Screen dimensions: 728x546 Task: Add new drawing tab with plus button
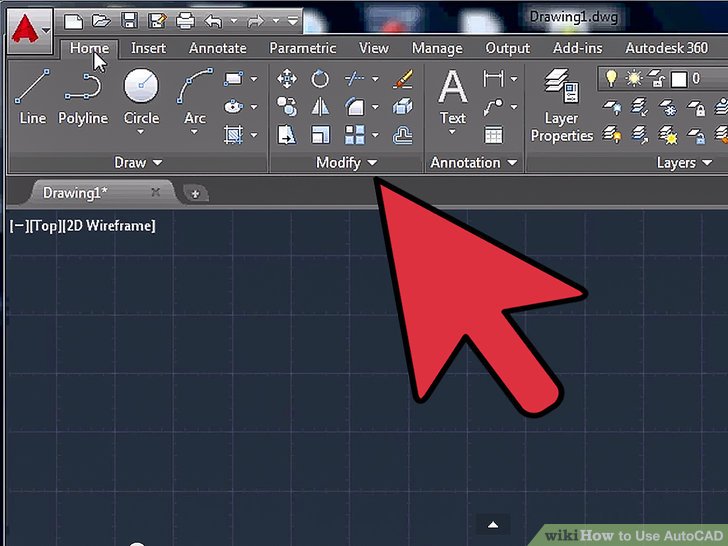pyautogui.click(x=195, y=193)
